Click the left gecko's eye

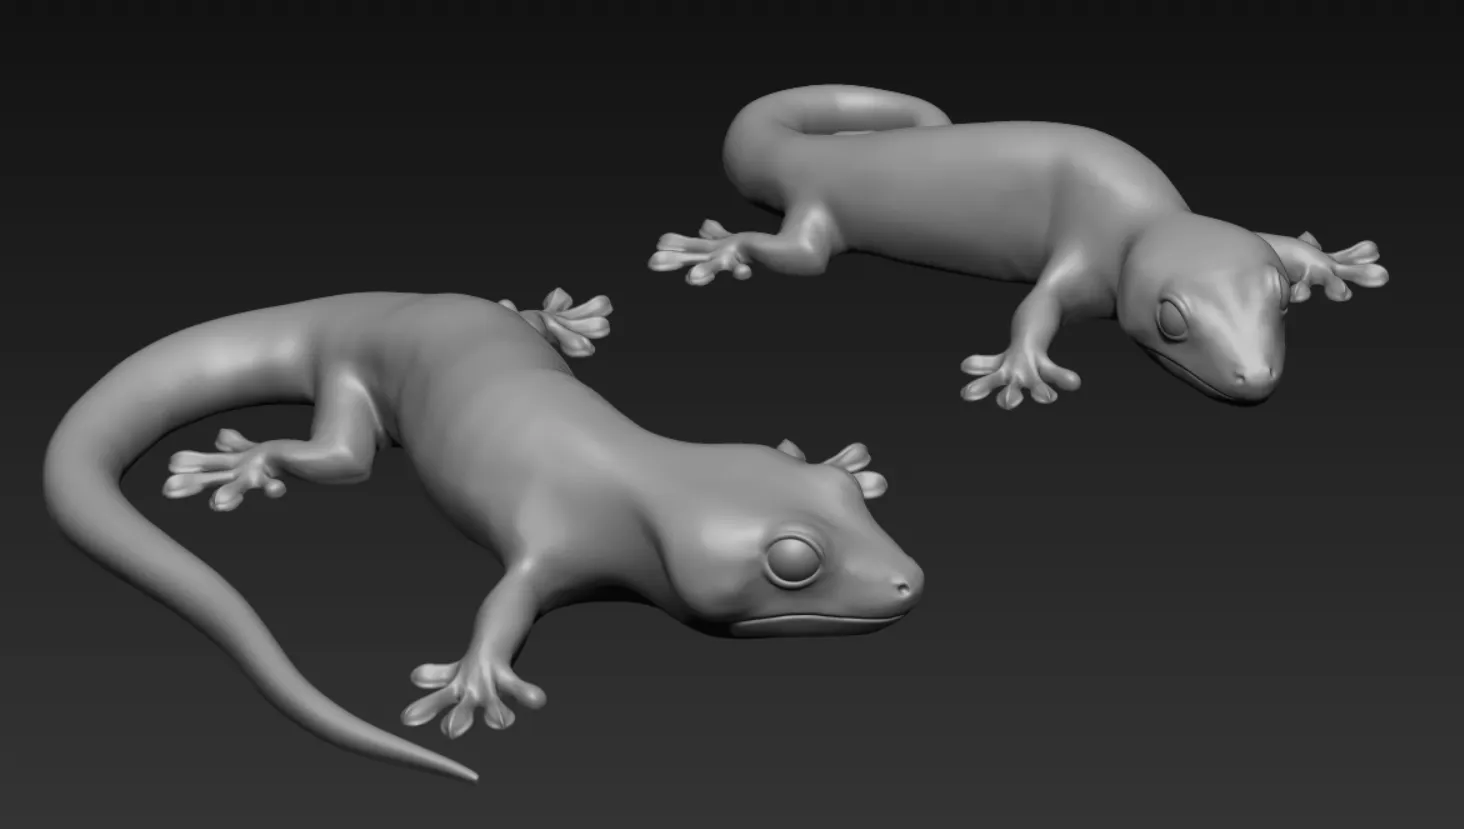(x=793, y=560)
